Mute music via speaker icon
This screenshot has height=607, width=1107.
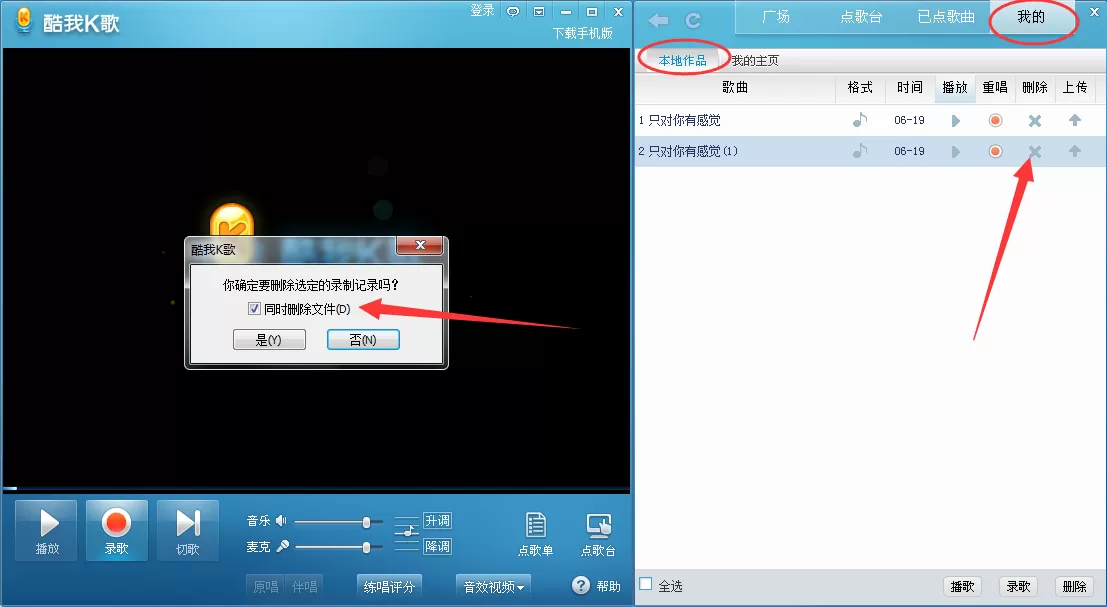[x=281, y=521]
